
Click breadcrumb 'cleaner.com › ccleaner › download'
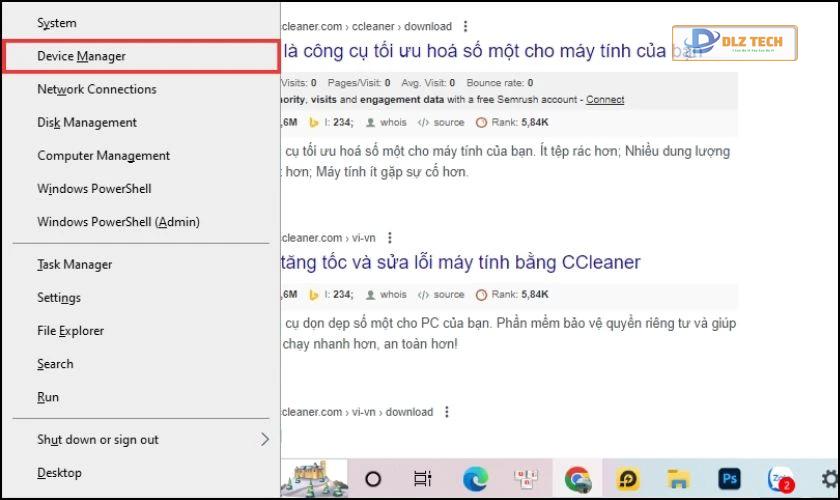[x=367, y=26]
